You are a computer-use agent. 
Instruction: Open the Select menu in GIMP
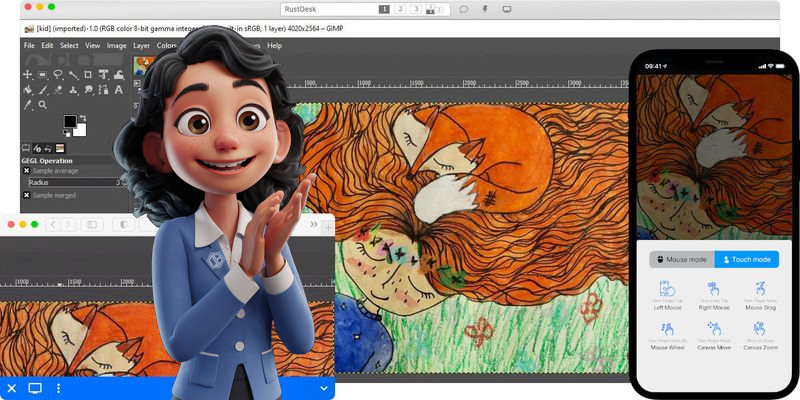tap(69, 45)
